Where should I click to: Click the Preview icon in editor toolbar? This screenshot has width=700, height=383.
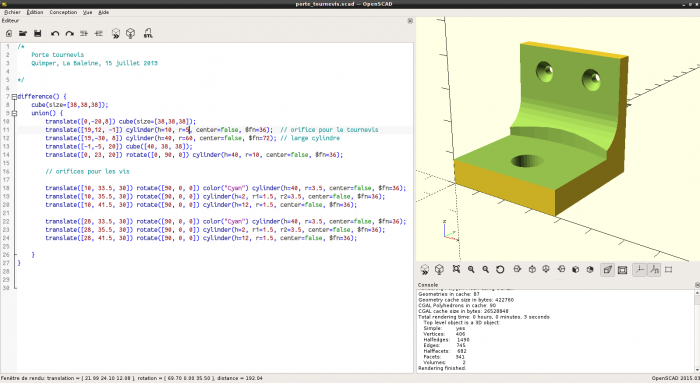tap(116, 33)
